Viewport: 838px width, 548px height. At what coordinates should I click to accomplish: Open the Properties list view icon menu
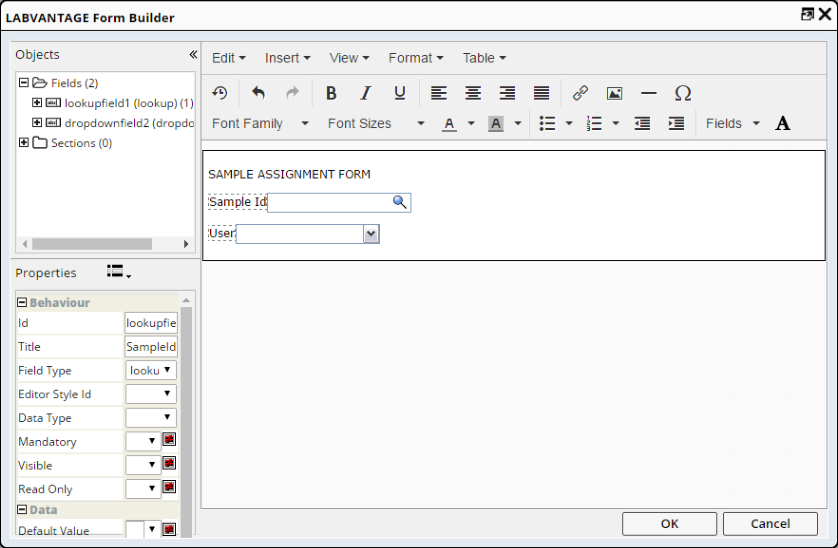(119, 272)
